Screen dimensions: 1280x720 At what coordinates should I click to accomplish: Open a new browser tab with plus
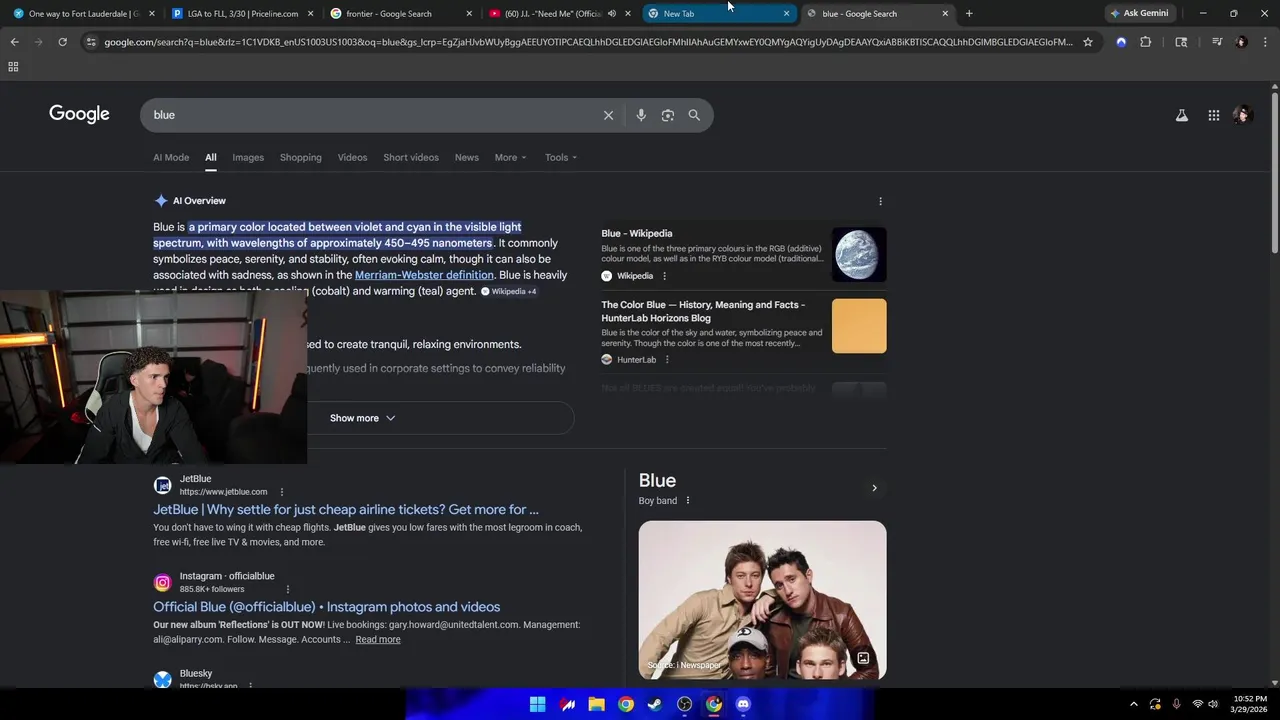[969, 13]
